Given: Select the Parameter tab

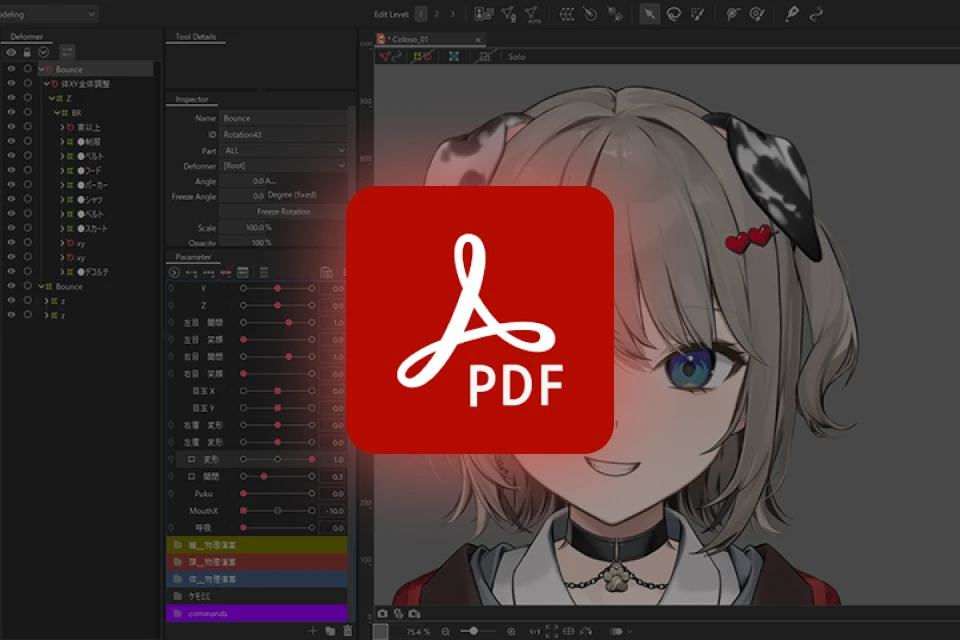Looking at the screenshot, I should pyautogui.click(x=193, y=257).
